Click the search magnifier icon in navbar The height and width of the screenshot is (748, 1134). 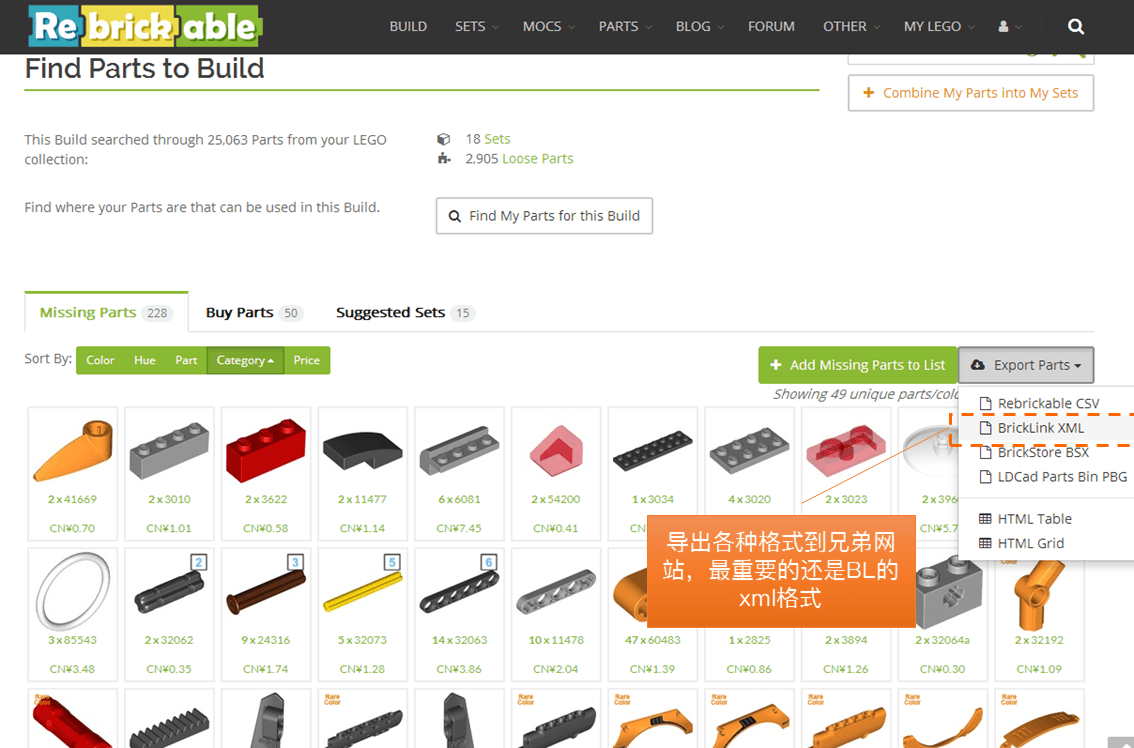1075,27
